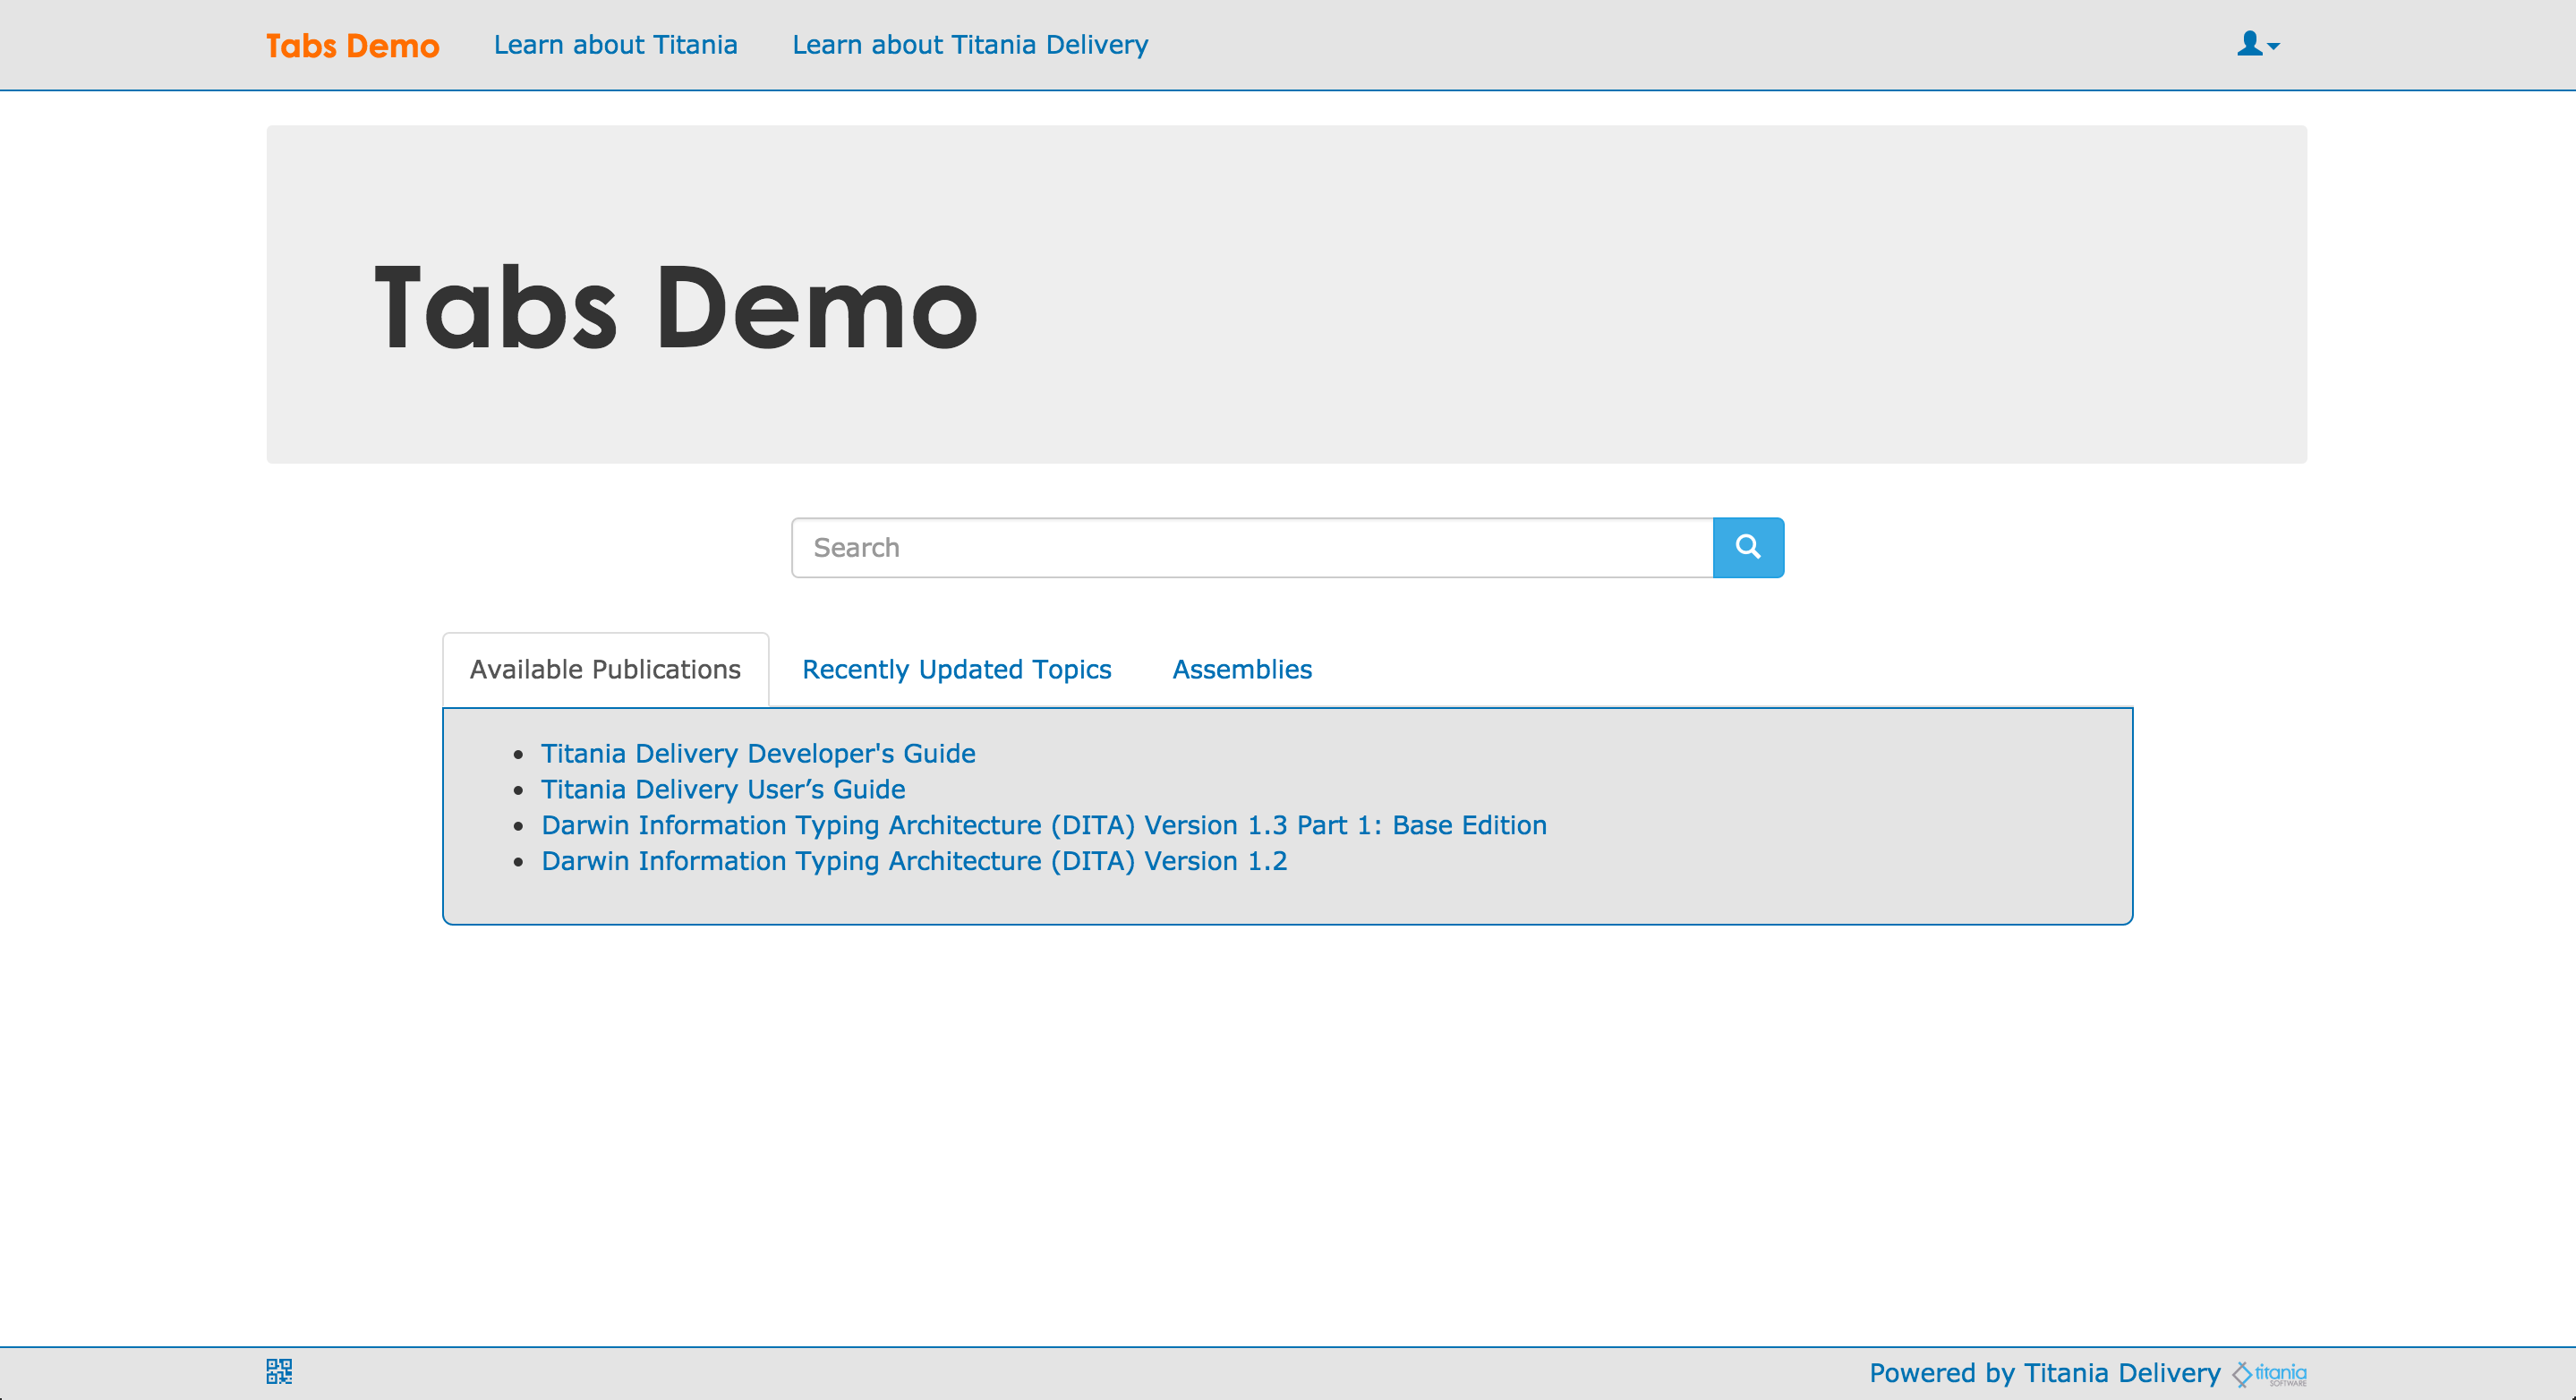Open DITA Version 1.2 publication
Viewport: 2576px width, 1400px height.
click(x=914, y=861)
